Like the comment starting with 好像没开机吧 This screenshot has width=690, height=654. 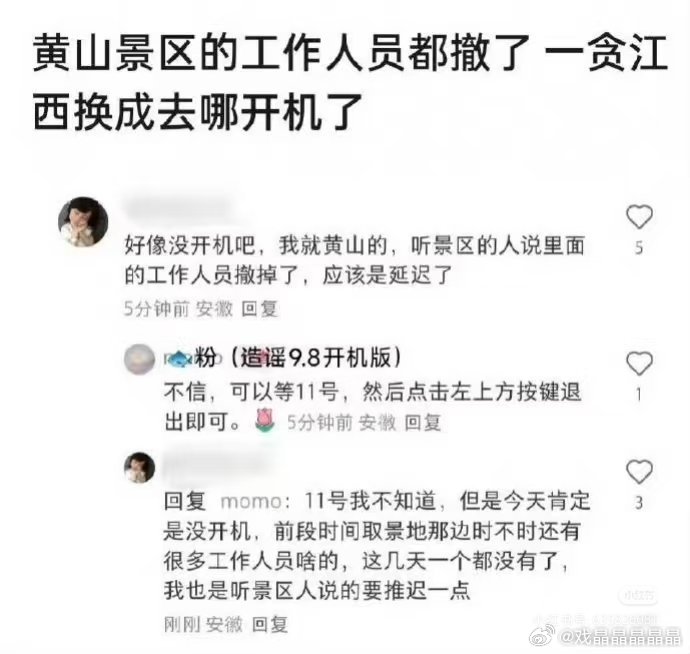coord(639,217)
